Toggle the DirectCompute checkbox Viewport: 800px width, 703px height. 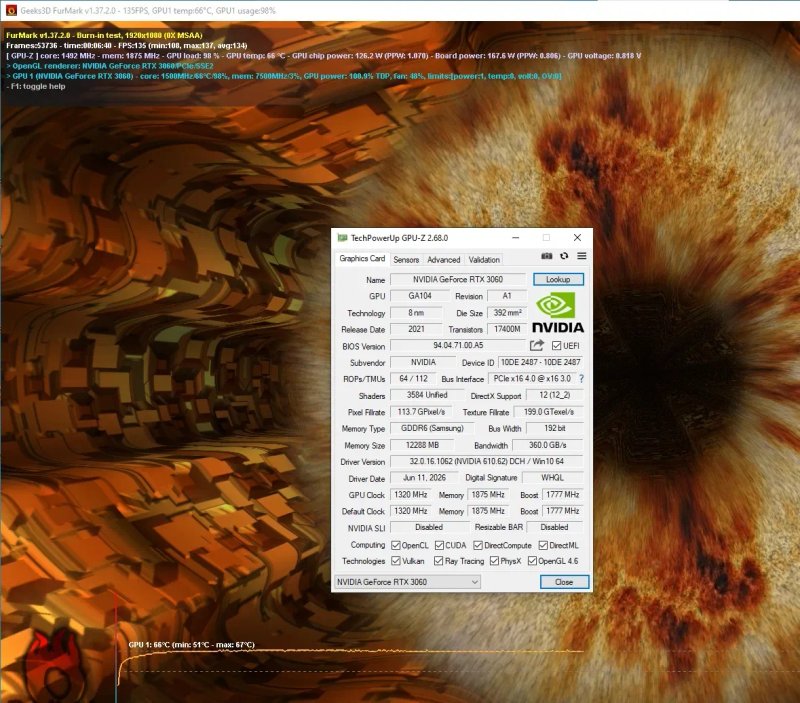click(x=478, y=545)
